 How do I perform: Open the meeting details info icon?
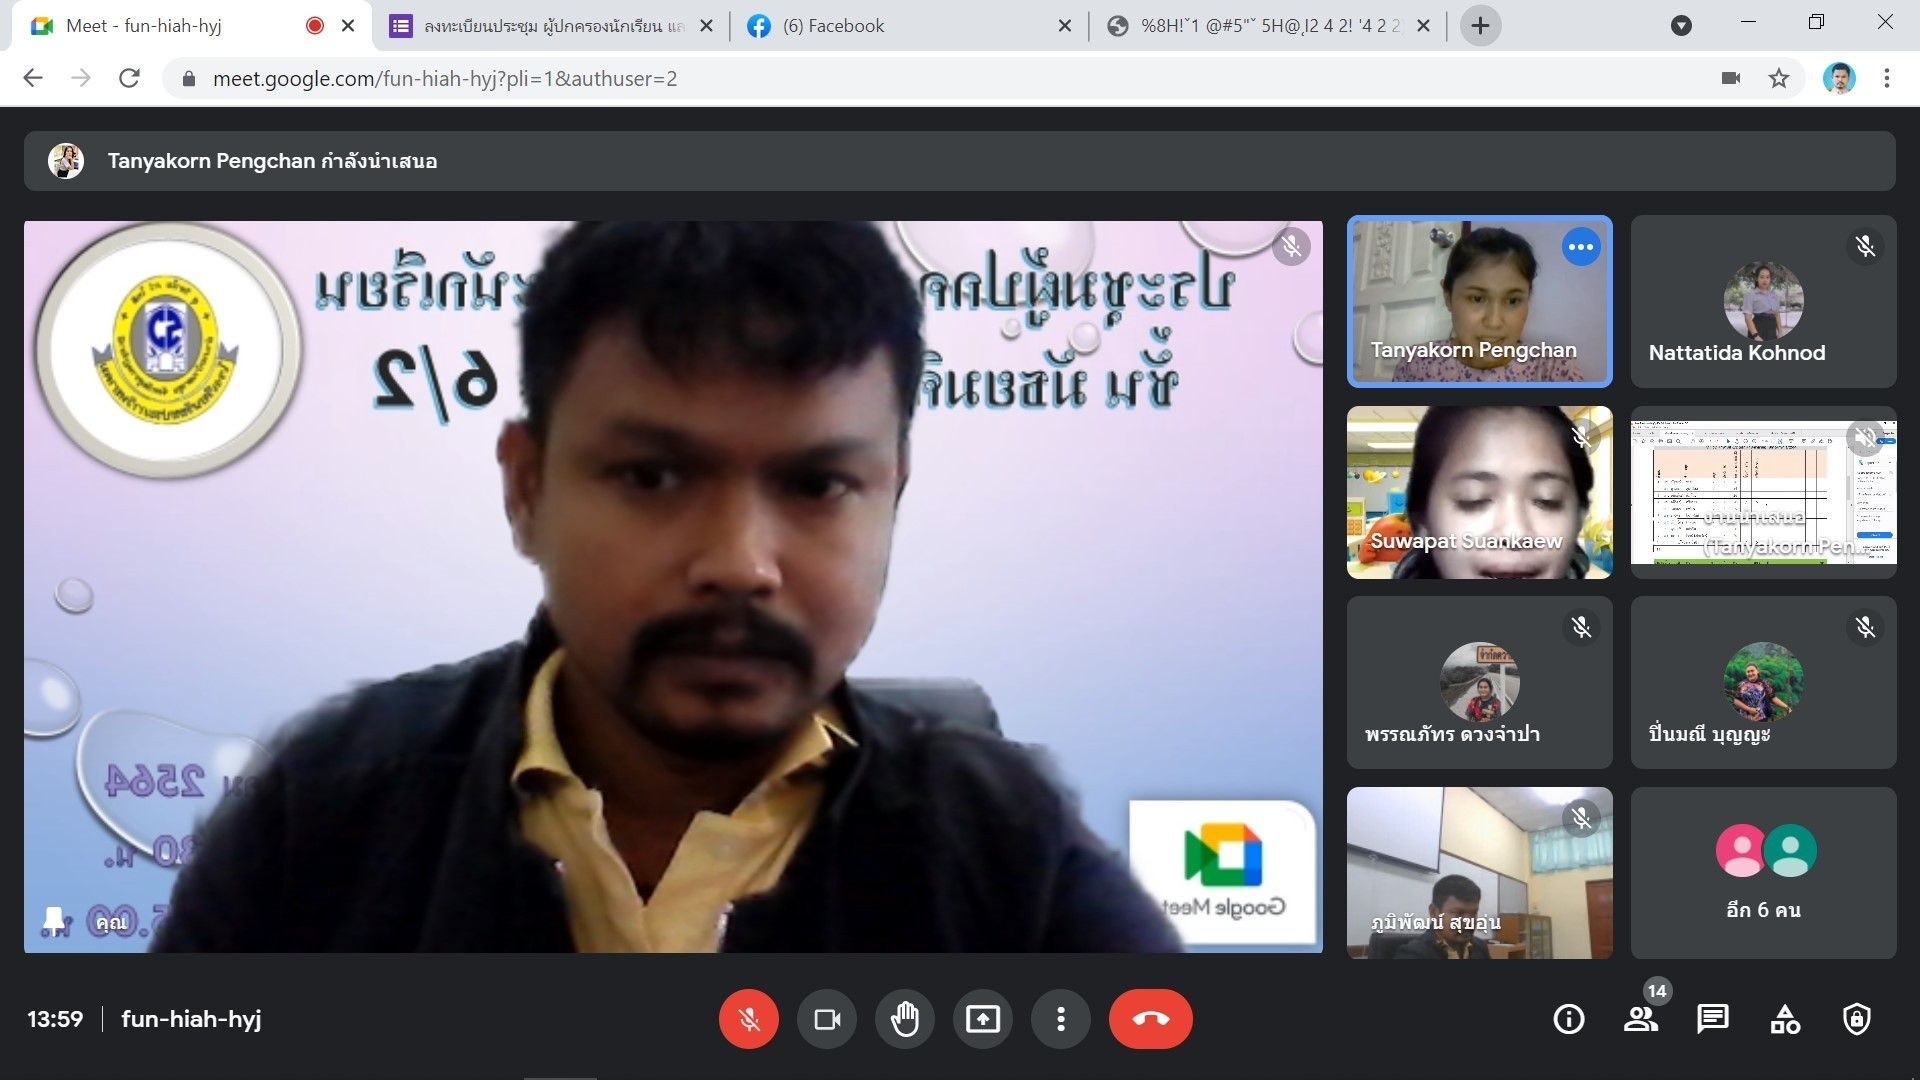tap(1568, 1019)
